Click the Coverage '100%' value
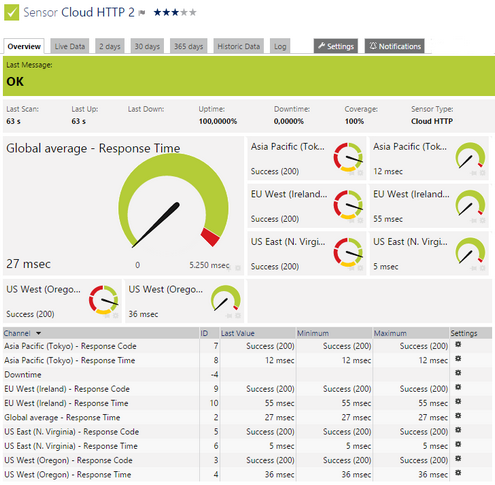495x485 pixels. tap(354, 121)
